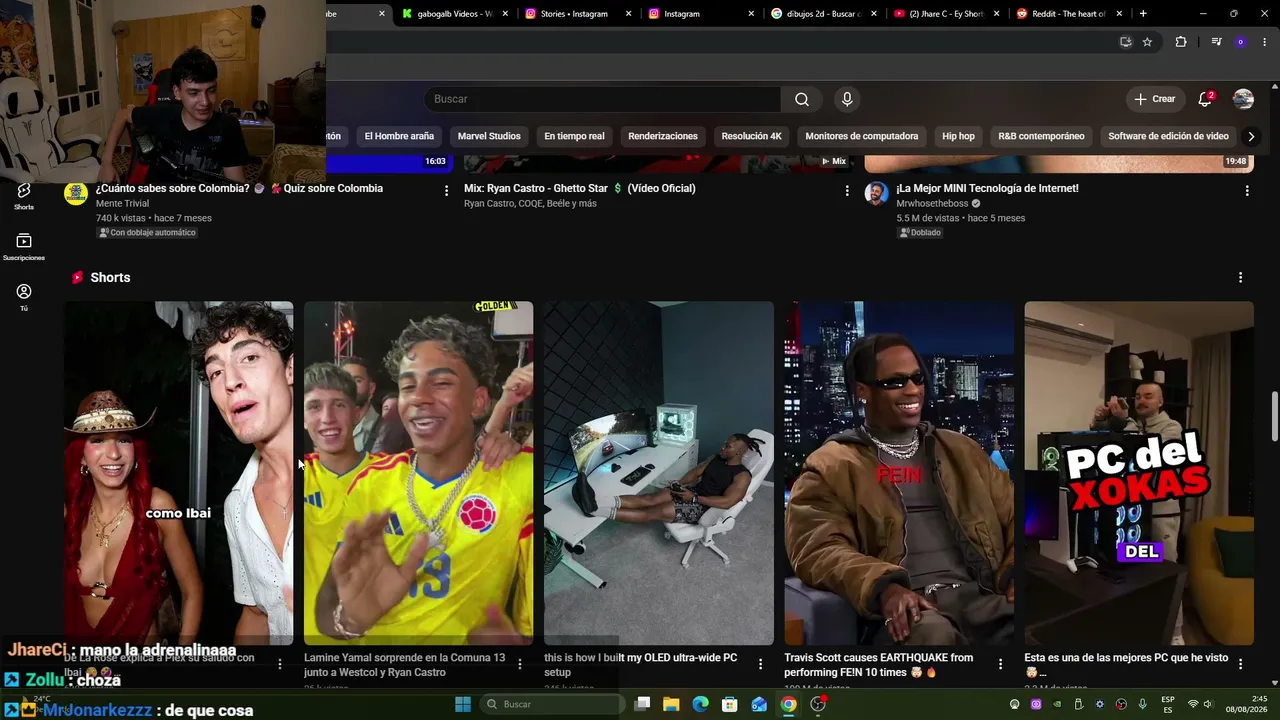Viewport: 1280px width, 720px height.
Task: Open Shorts from the left sidebar
Action: coord(24,196)
